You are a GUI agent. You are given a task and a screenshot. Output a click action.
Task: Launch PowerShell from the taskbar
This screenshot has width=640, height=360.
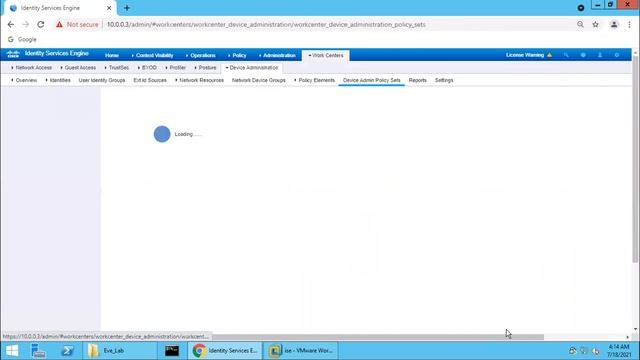[x=67, y=351]
